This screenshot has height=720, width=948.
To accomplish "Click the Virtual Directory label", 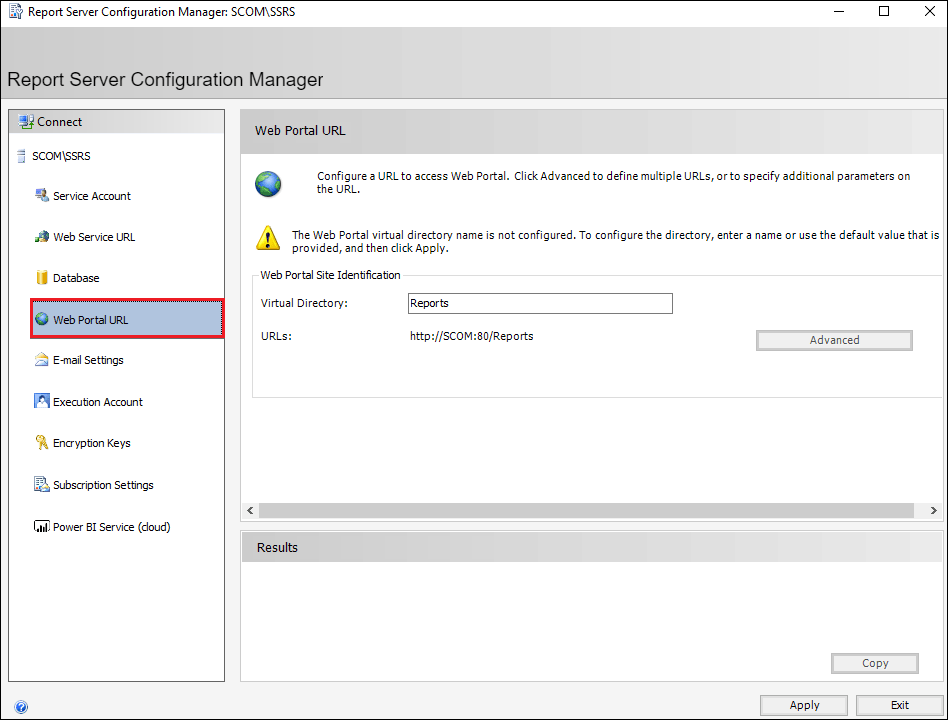I will (304, 303).
